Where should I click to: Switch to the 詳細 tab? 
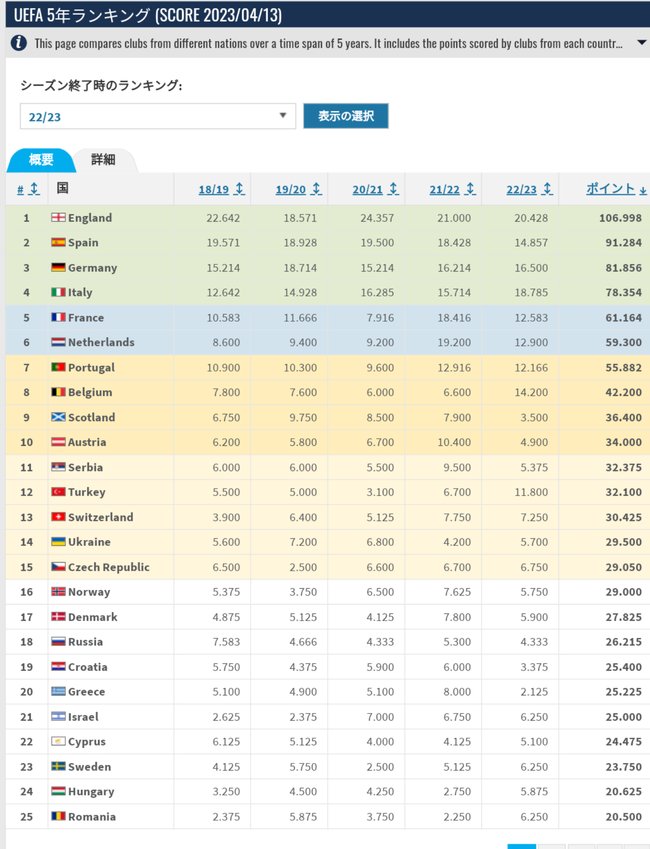[x=103, y=160]
